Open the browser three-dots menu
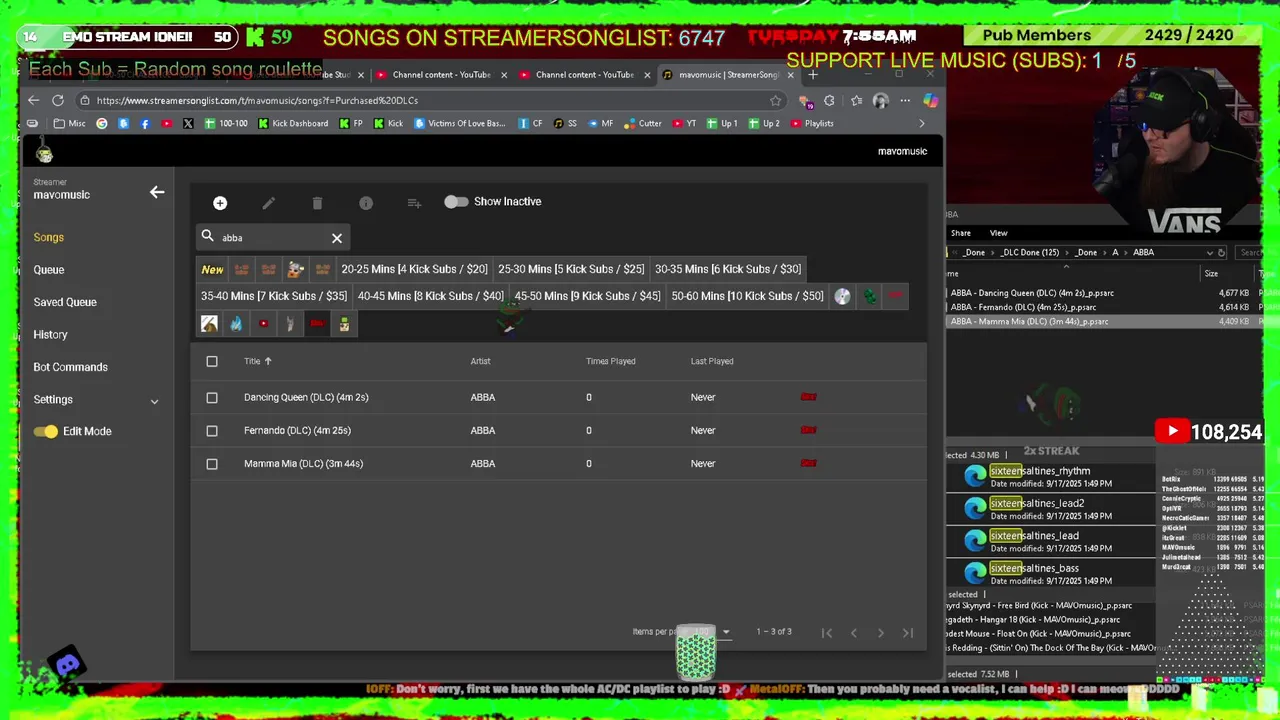Viewport: 1280px width, 720px height. (x=905, y=100)
